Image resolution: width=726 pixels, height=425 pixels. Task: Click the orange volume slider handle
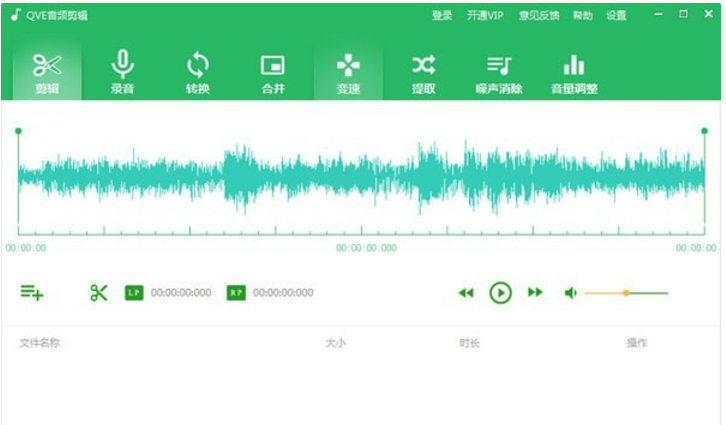point(626,293)
